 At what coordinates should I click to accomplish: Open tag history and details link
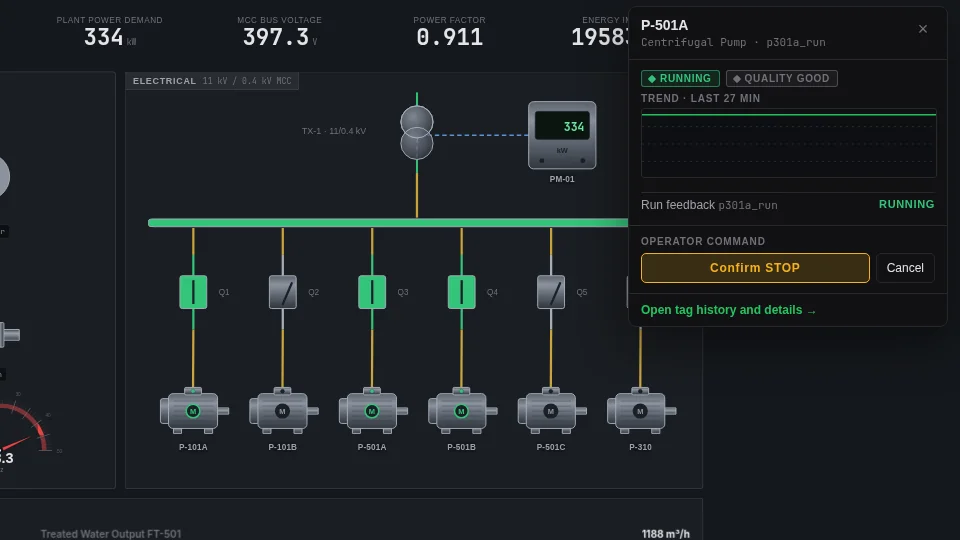[729, 310]
